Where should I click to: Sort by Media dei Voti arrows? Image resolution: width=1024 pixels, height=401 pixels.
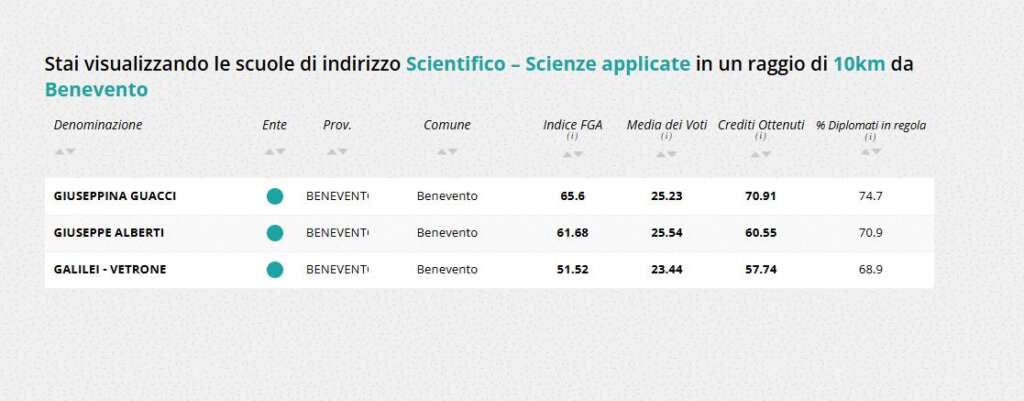[x=667, y=154]
